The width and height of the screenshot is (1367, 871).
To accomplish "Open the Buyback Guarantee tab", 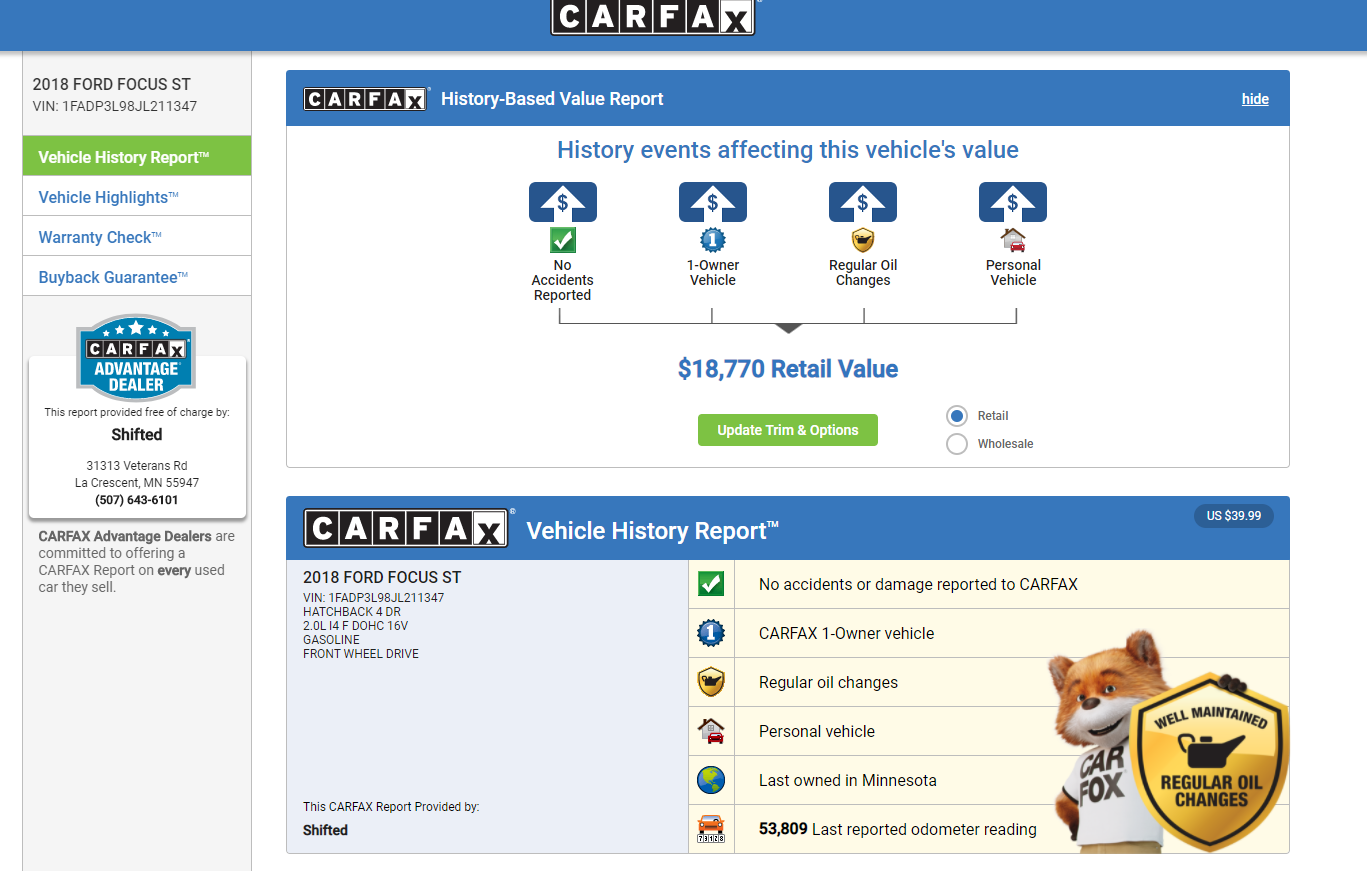I will click(137, 277).
